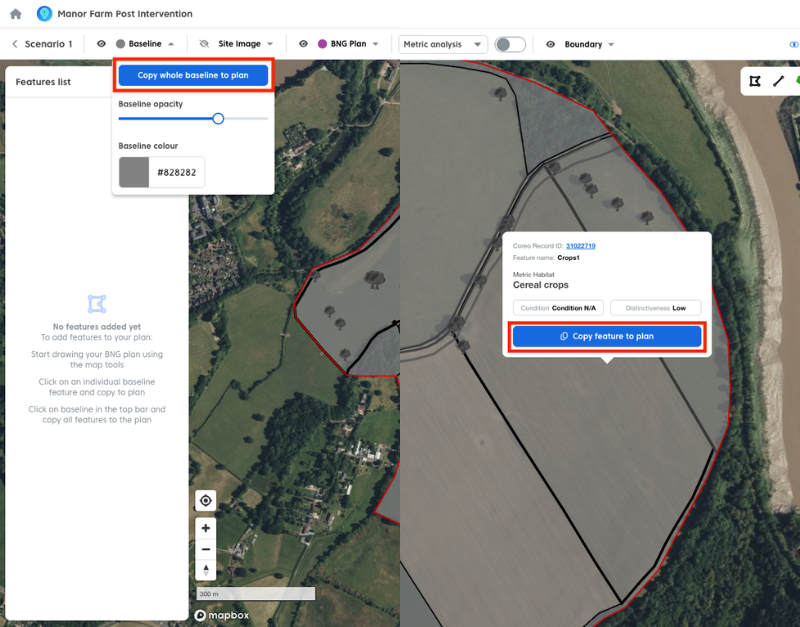Go to the home icon
This screenshot has height=627, width=800.
click(x=15, y=14)
